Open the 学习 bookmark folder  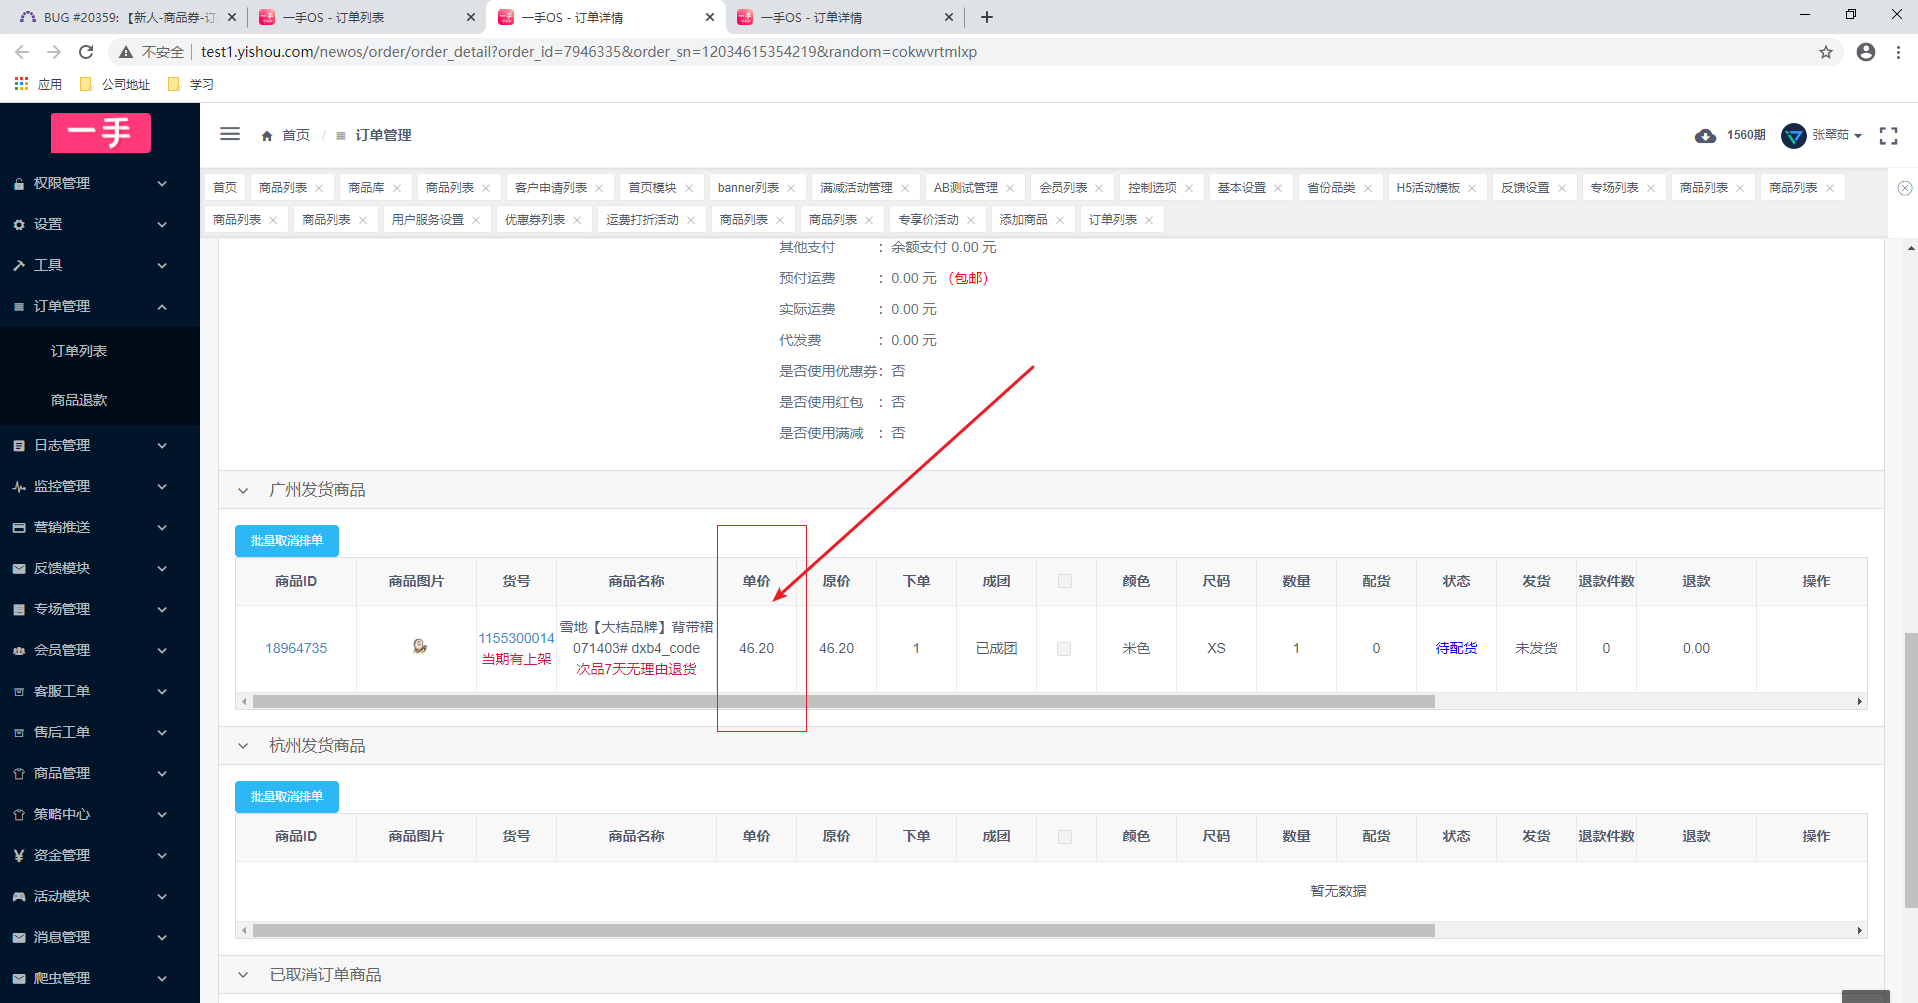tap(190, 84)
